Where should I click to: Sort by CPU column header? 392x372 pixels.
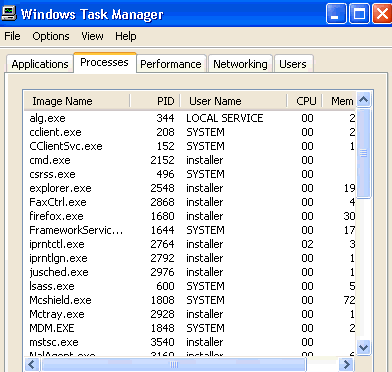click(304, 101)
